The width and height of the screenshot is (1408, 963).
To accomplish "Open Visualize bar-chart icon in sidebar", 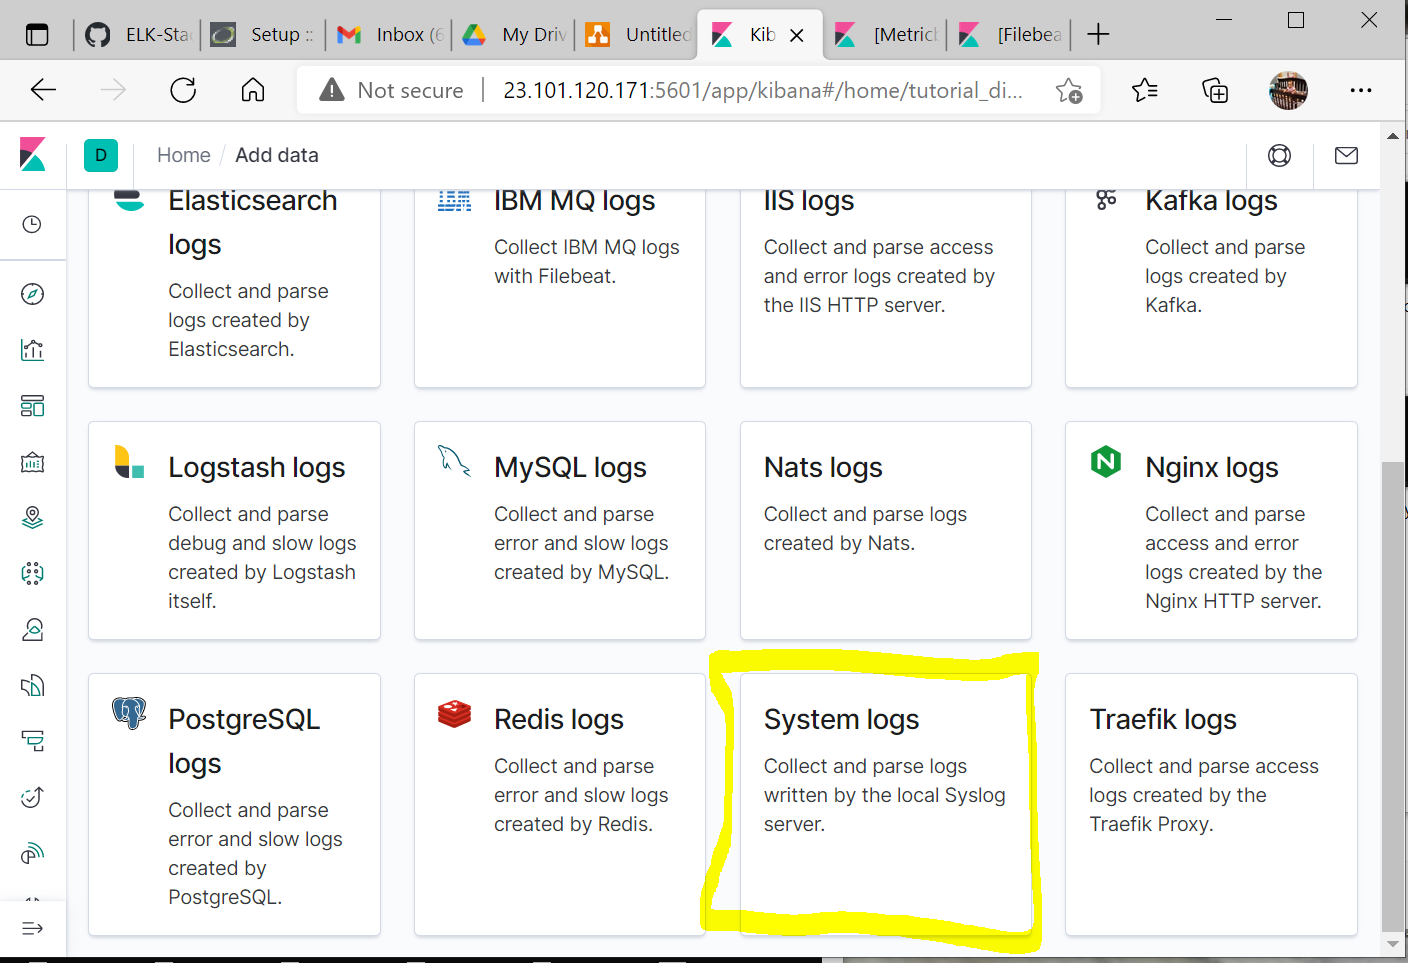I will pyautogui.click(x=32, y=350).
